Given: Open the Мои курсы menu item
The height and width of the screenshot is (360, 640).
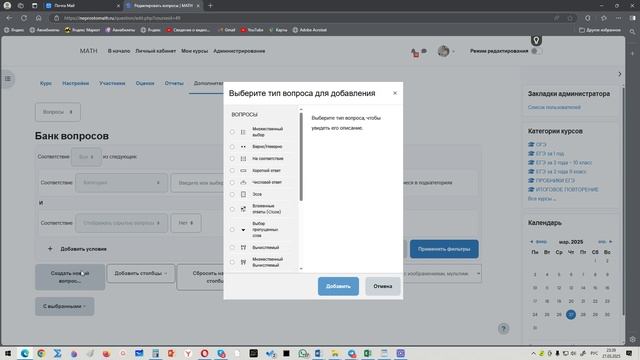Looking at the screenshot, I should tap(195, 51).
